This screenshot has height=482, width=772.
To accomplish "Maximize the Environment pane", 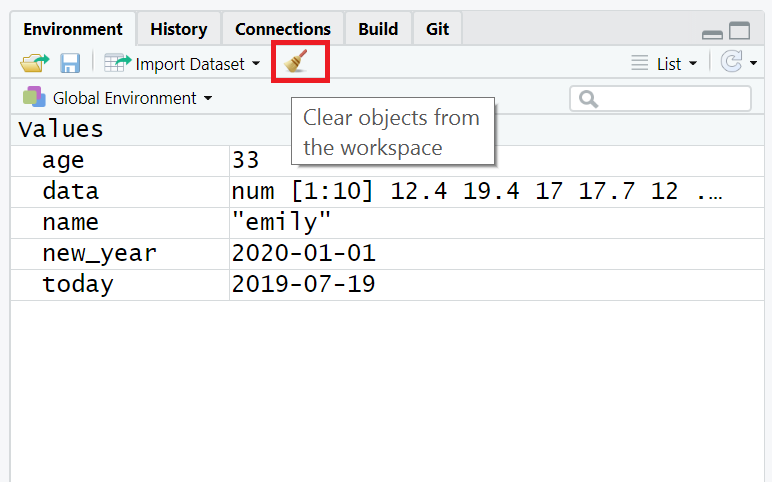I will point(739,31).
